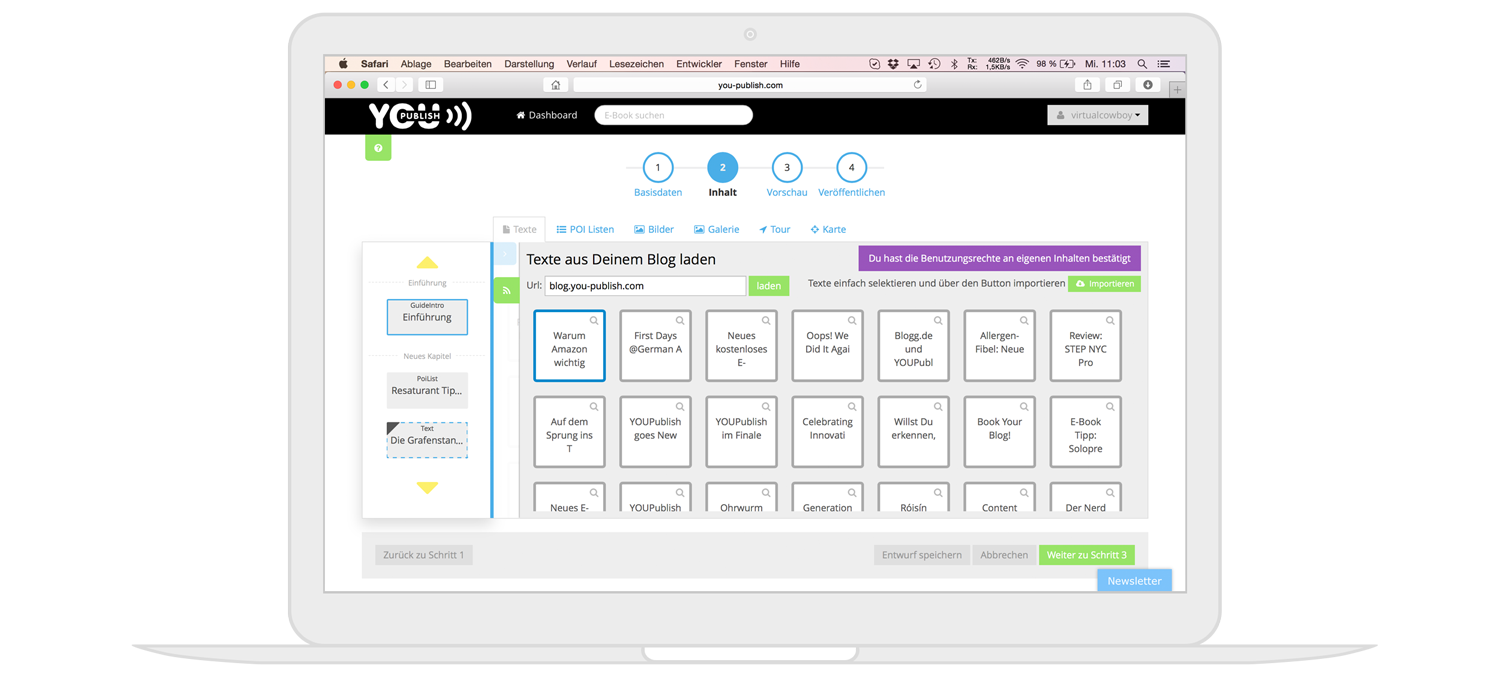Click magnifier on 'Auf dem Sprung ins T' card
Image resolution: width=1500 pixels, height=686 pixels.
click(x=594, y=407)
